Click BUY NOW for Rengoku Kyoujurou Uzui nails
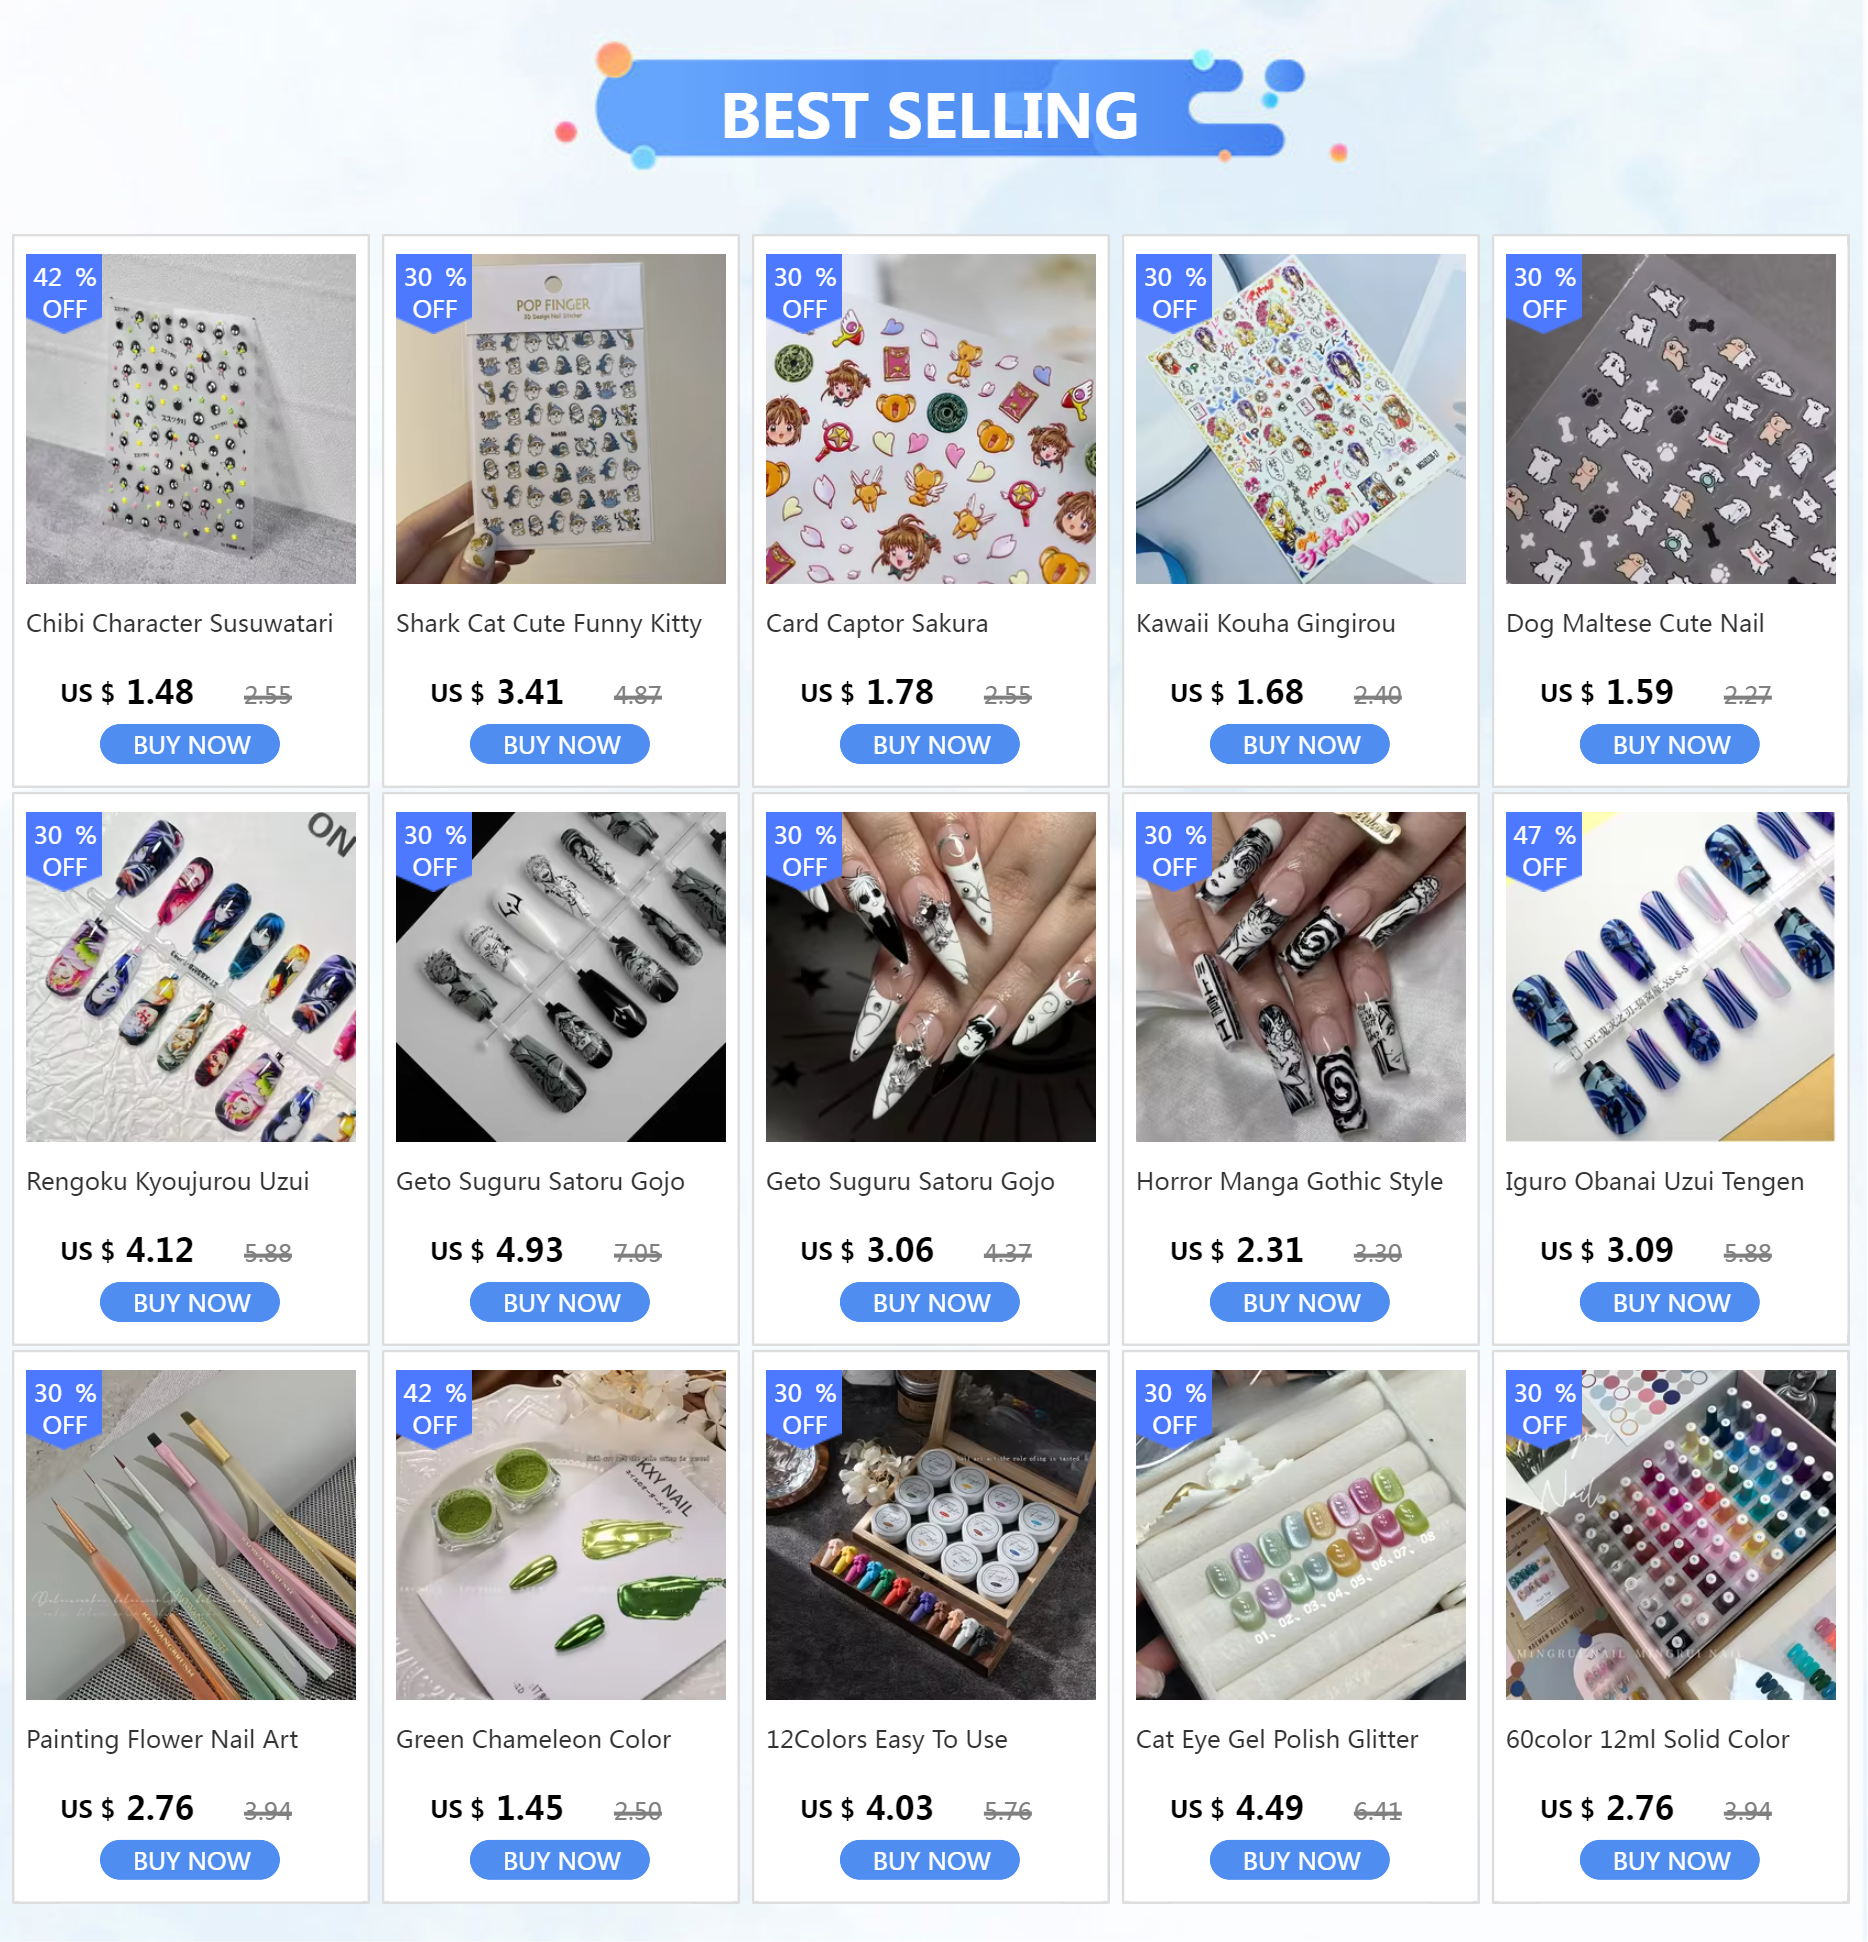 tap(190, 1303)
